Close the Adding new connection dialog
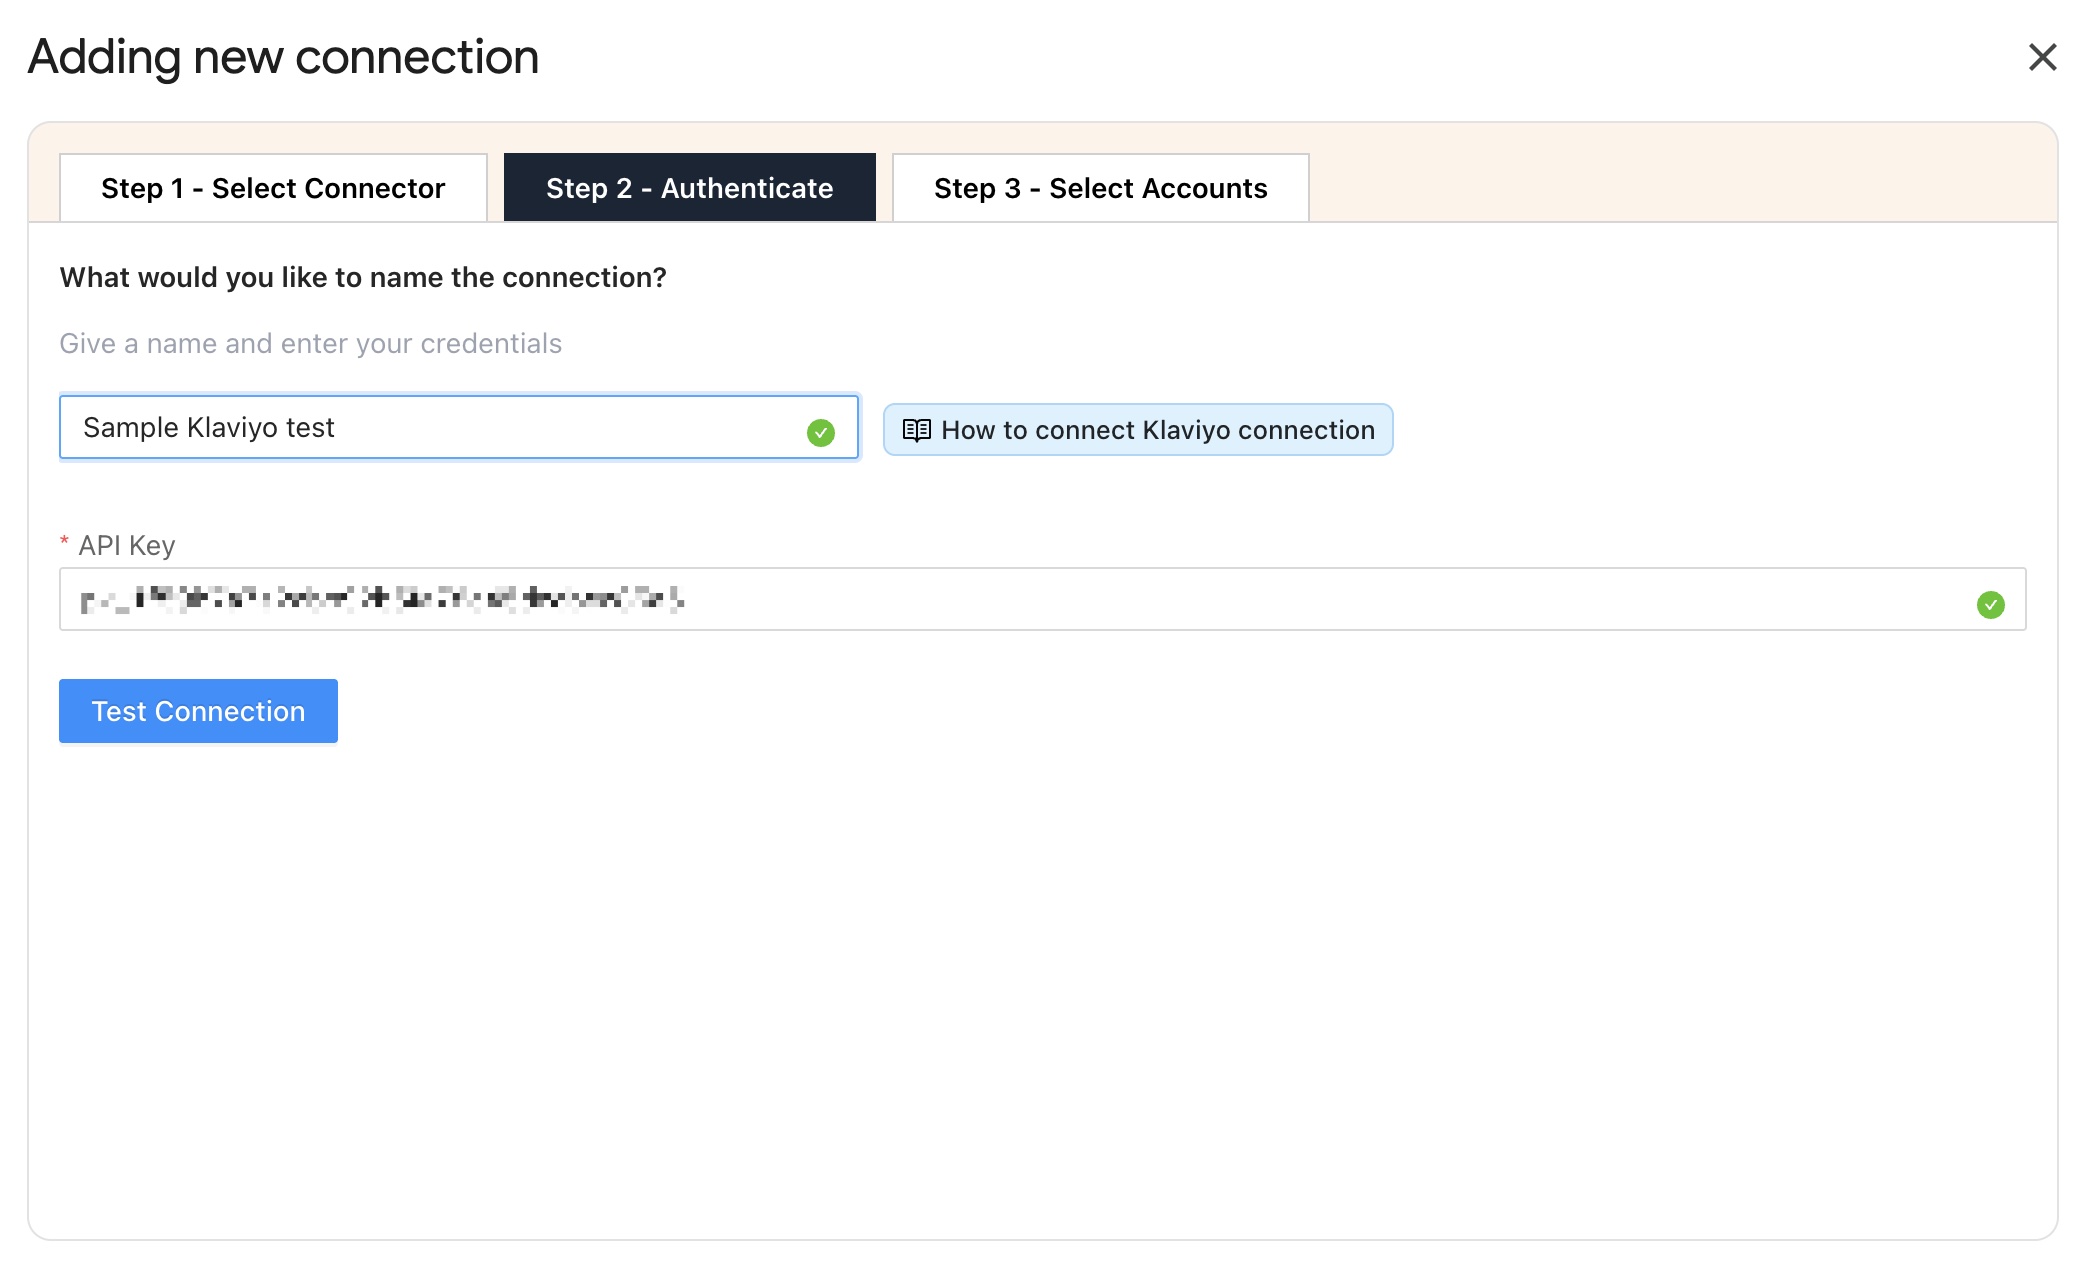 [2042, 57]
